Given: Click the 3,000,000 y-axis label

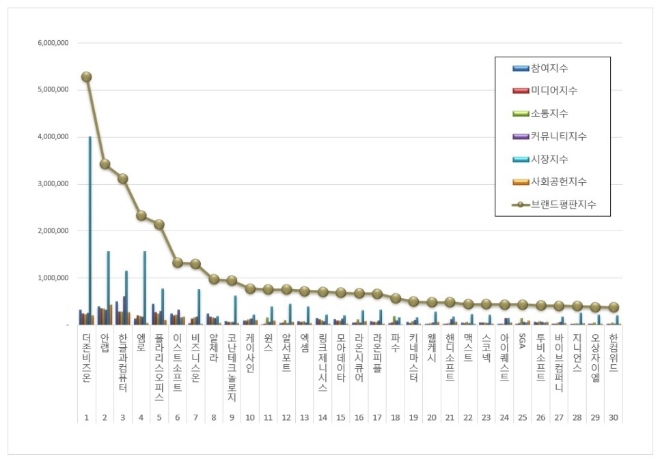Looking at the screenshot, I should click(x=51, y=184).
